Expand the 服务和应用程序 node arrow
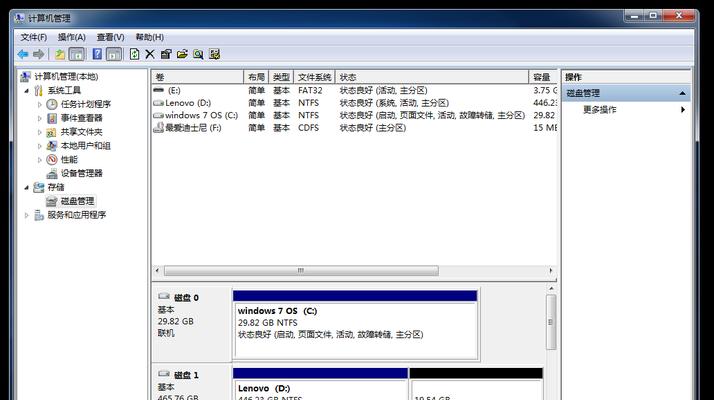Screen dimensions: 714x400 pos(26,215)
